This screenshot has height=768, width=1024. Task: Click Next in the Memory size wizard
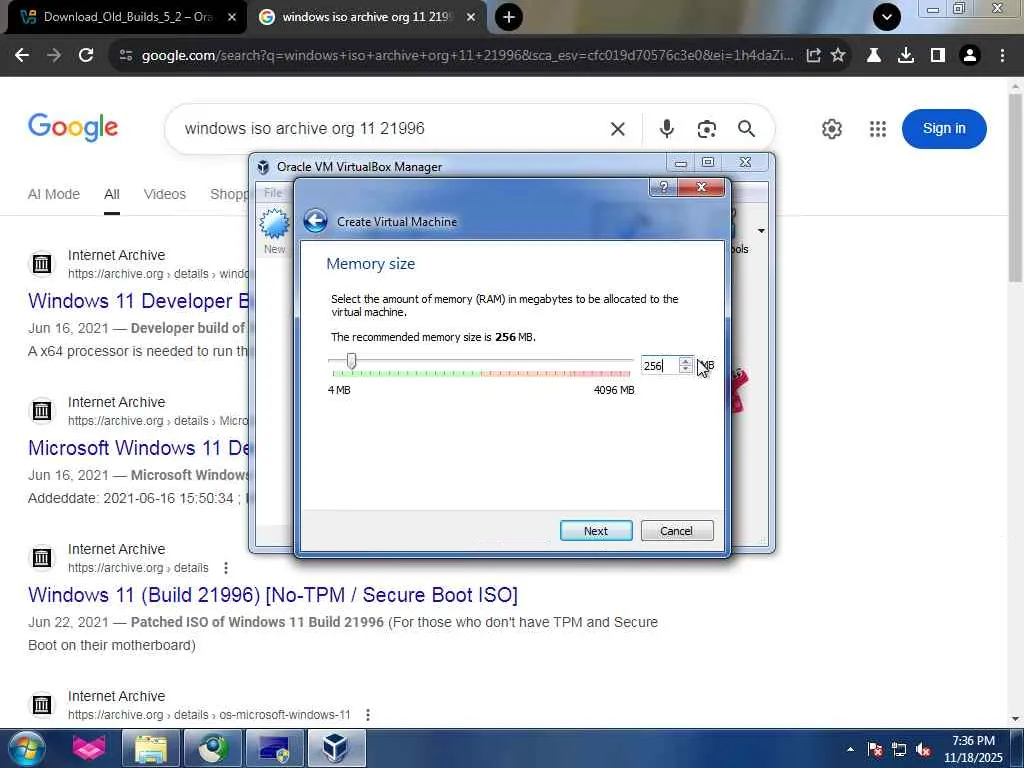(x=596, y=530)
